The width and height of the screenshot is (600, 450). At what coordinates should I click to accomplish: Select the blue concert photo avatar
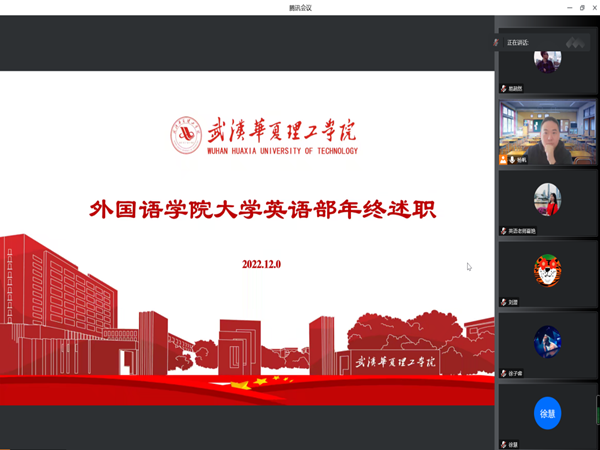548,342
